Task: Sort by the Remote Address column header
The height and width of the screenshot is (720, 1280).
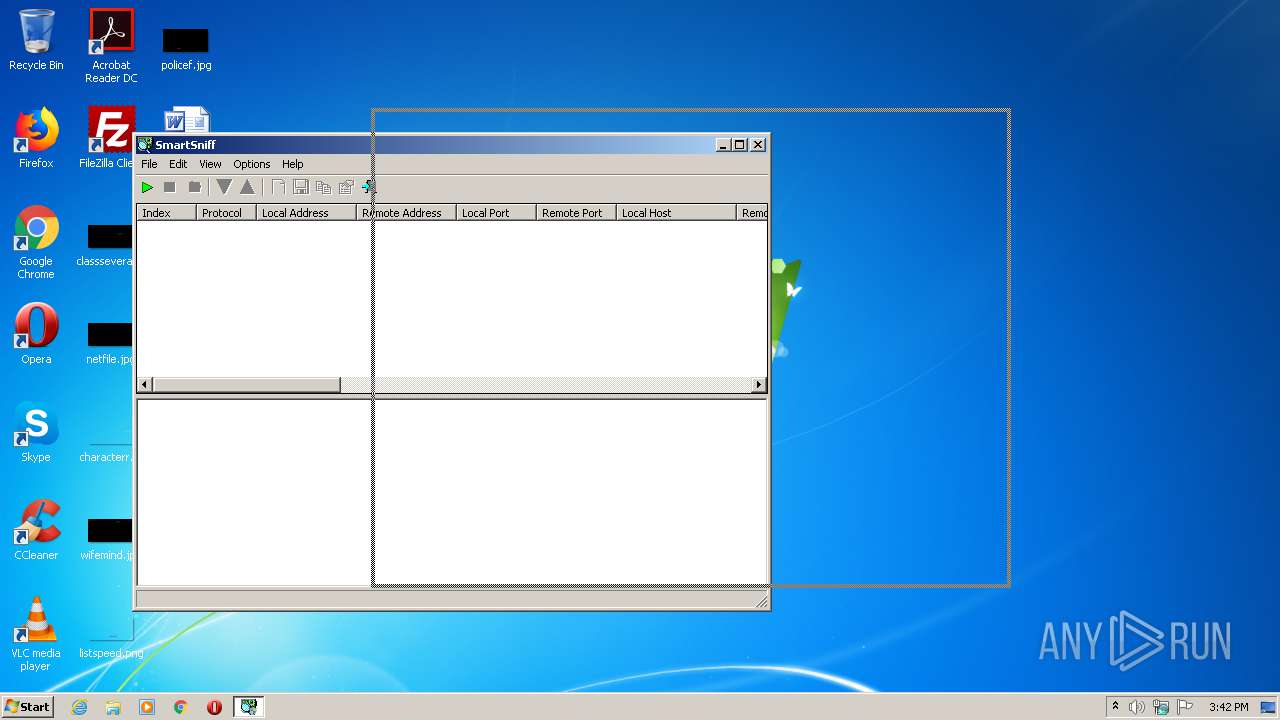Action: pos(406,213)
